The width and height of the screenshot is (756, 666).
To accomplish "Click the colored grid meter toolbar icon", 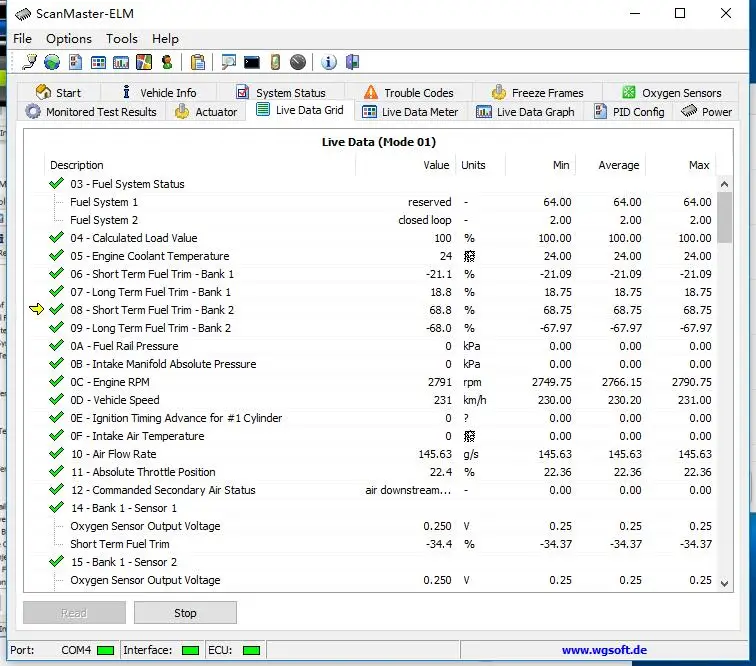I will tap(98, 62).
